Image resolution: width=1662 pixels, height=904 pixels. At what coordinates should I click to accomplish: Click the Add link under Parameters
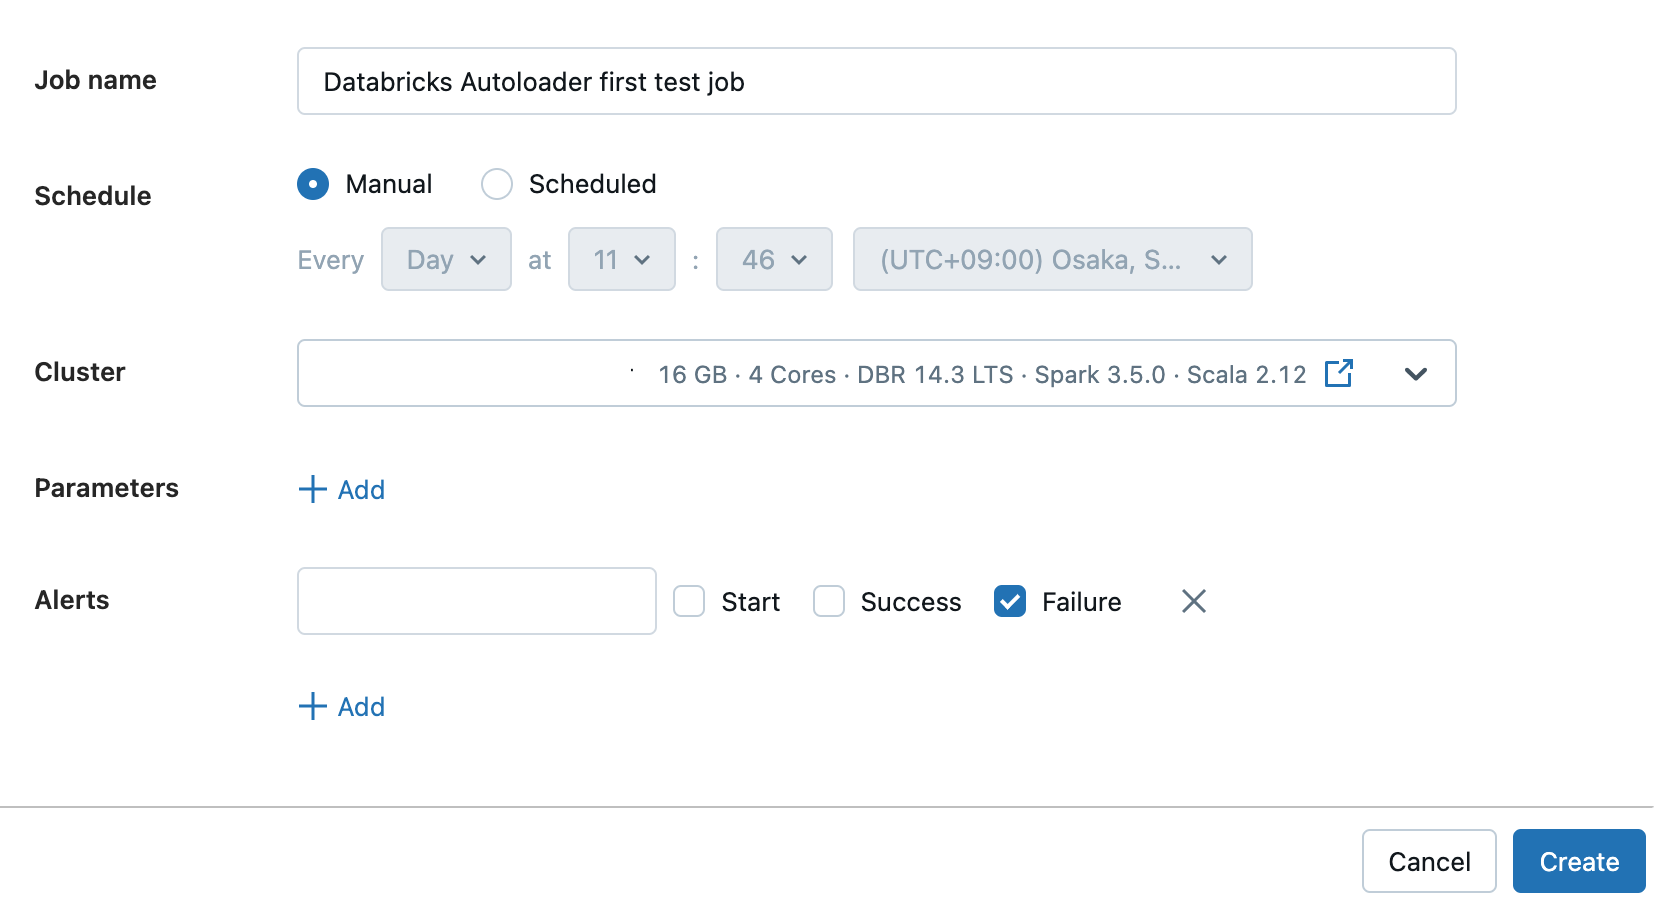pyautogui.click(x=360, y=489)
